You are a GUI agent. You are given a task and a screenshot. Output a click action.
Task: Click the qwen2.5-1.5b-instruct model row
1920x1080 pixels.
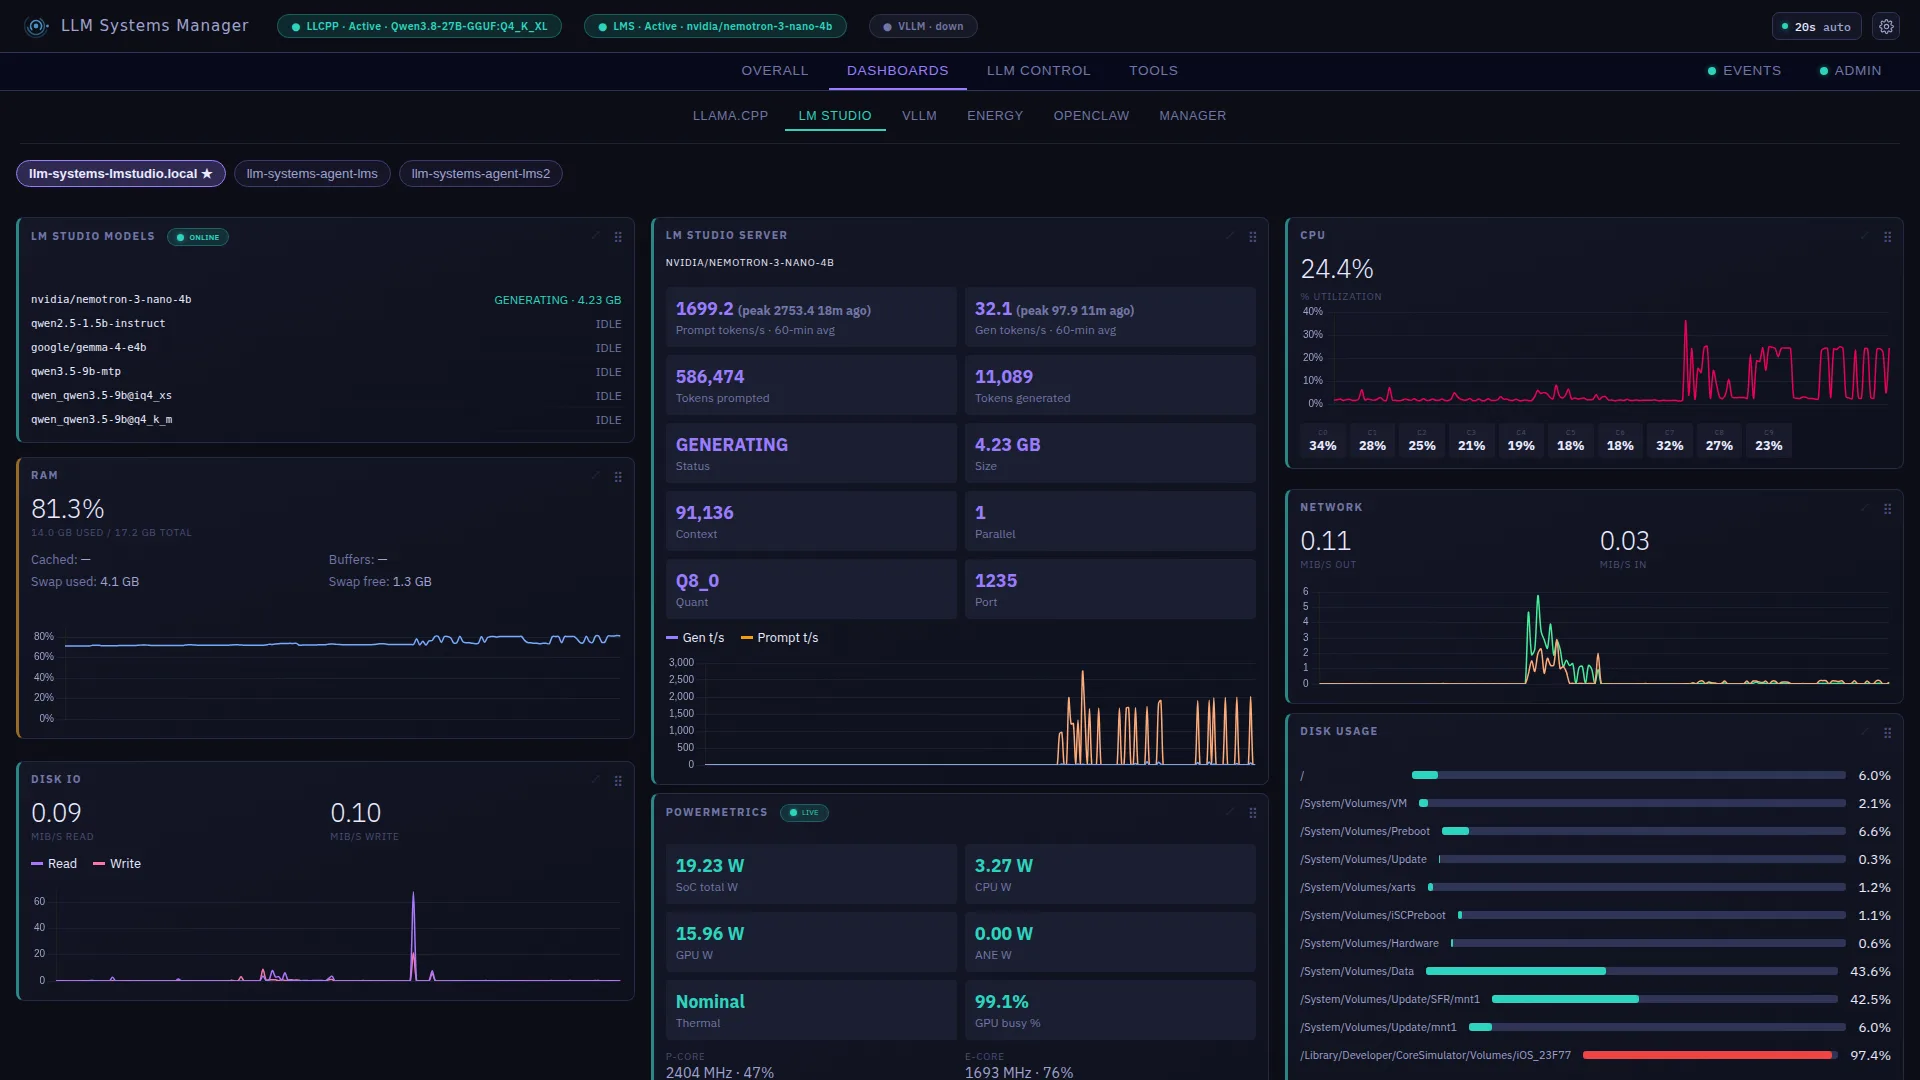tap(326, 324)
